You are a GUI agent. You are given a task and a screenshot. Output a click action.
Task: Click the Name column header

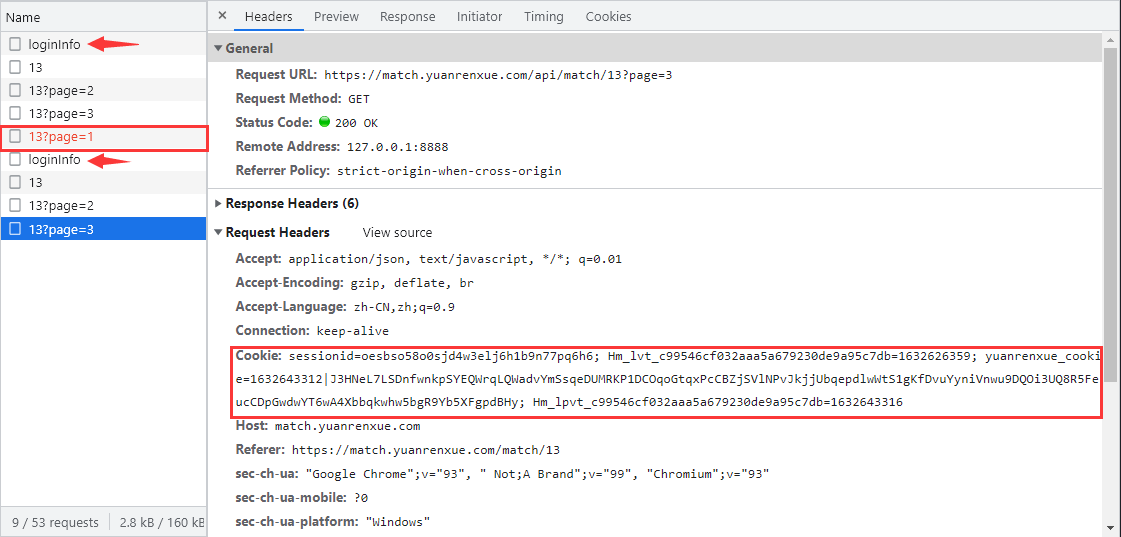point(24,17)
